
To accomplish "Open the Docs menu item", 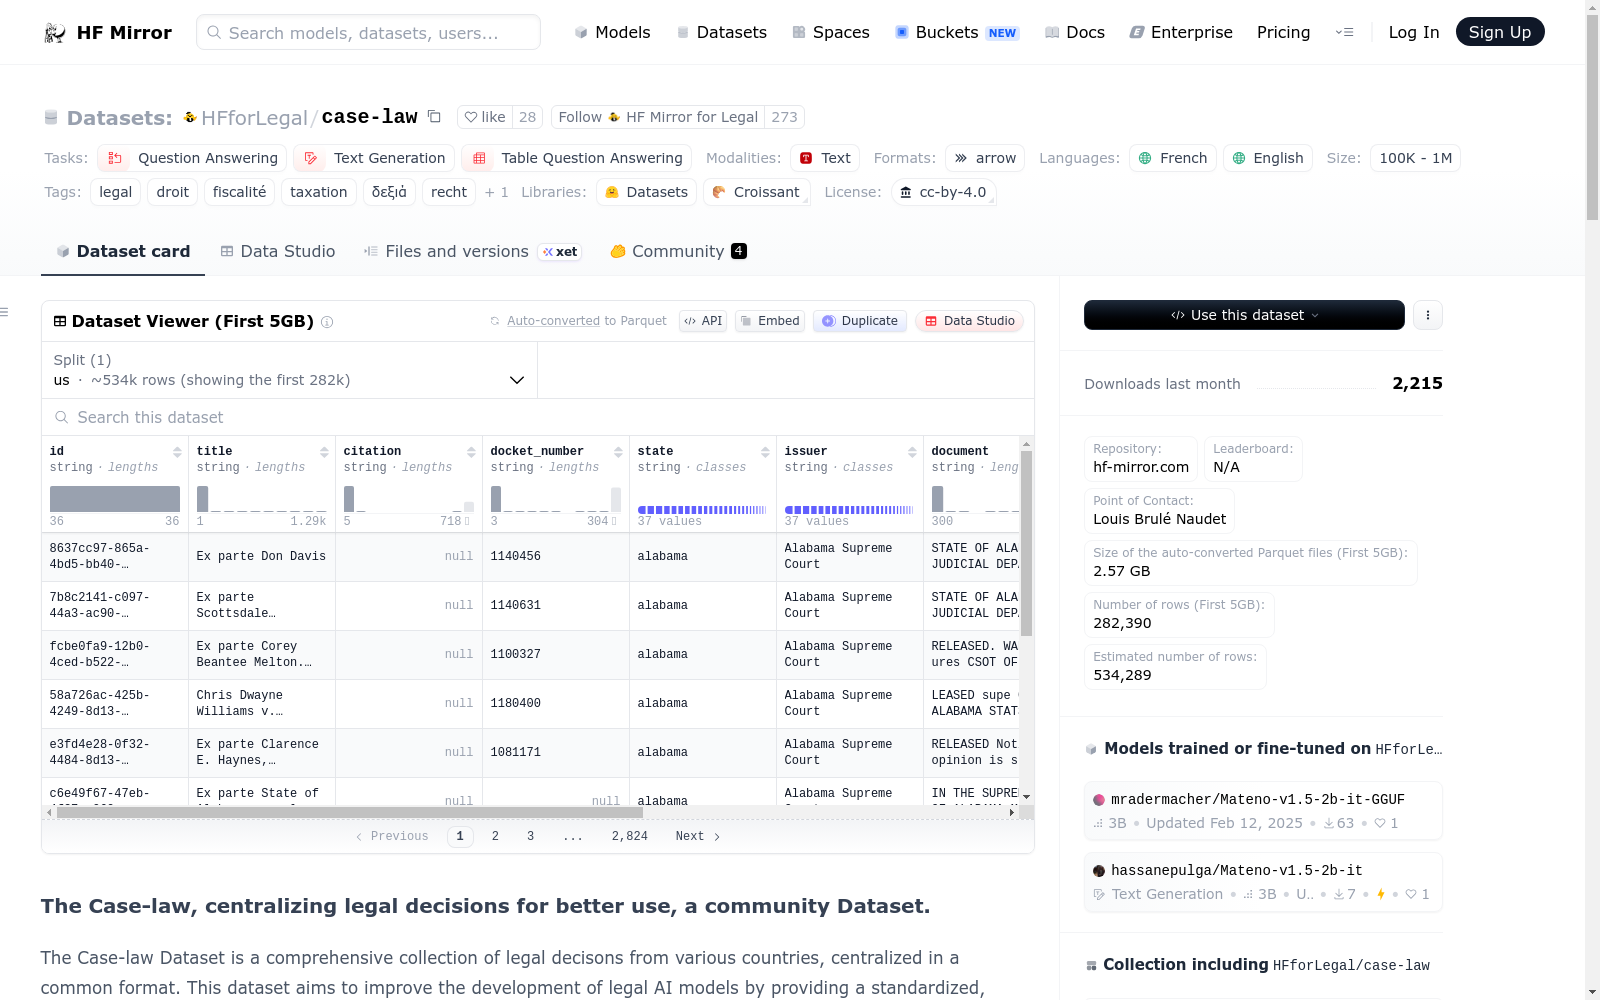I will (x=1075, y=32).
